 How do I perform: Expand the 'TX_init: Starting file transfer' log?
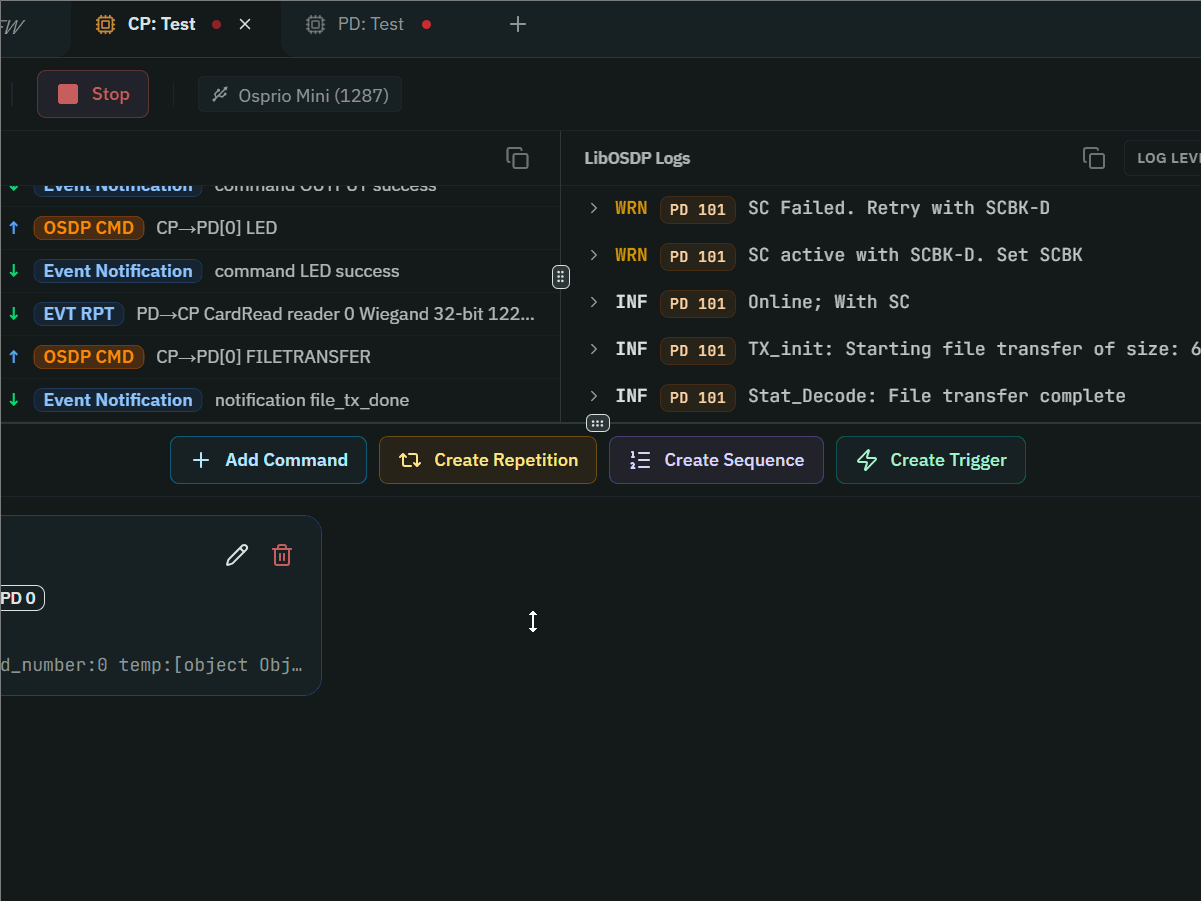click(593, 349)
